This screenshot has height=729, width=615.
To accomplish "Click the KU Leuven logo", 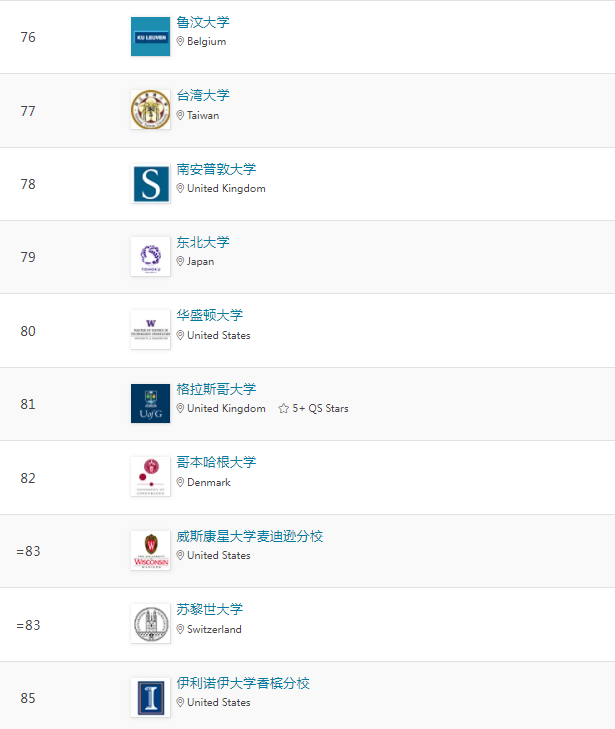I will (150, 37).
